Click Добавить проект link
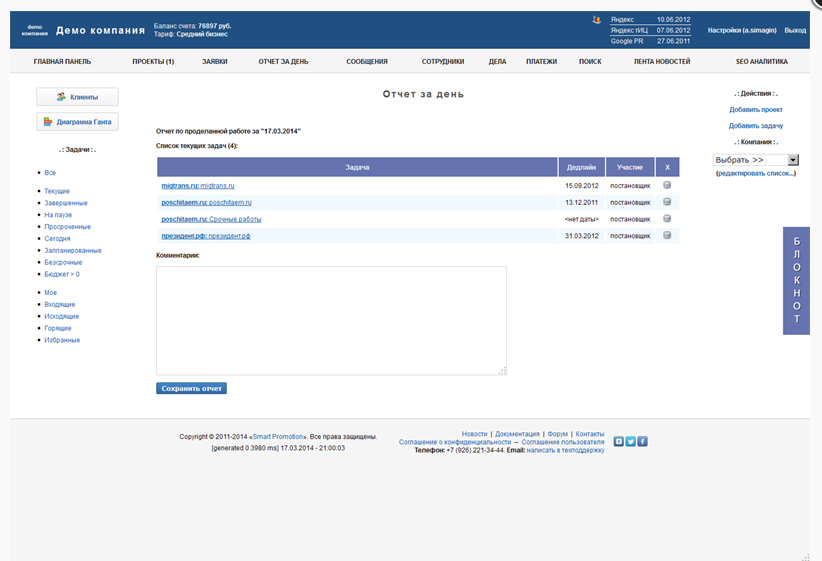The height and width of the screenshot is (561, 822). [756, 110]
